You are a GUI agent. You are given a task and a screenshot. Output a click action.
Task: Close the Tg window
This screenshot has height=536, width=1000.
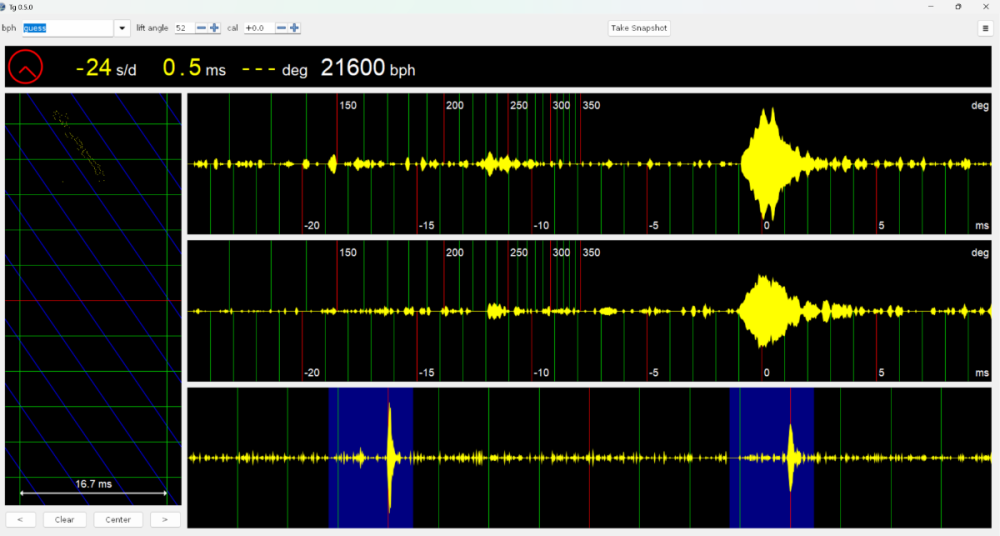[x=985, y=6]
